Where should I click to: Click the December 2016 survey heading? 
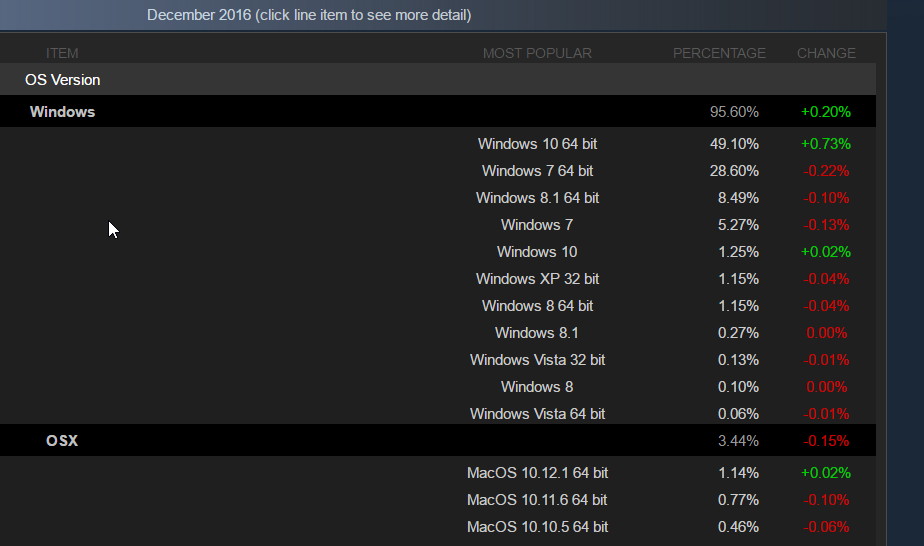309,15
